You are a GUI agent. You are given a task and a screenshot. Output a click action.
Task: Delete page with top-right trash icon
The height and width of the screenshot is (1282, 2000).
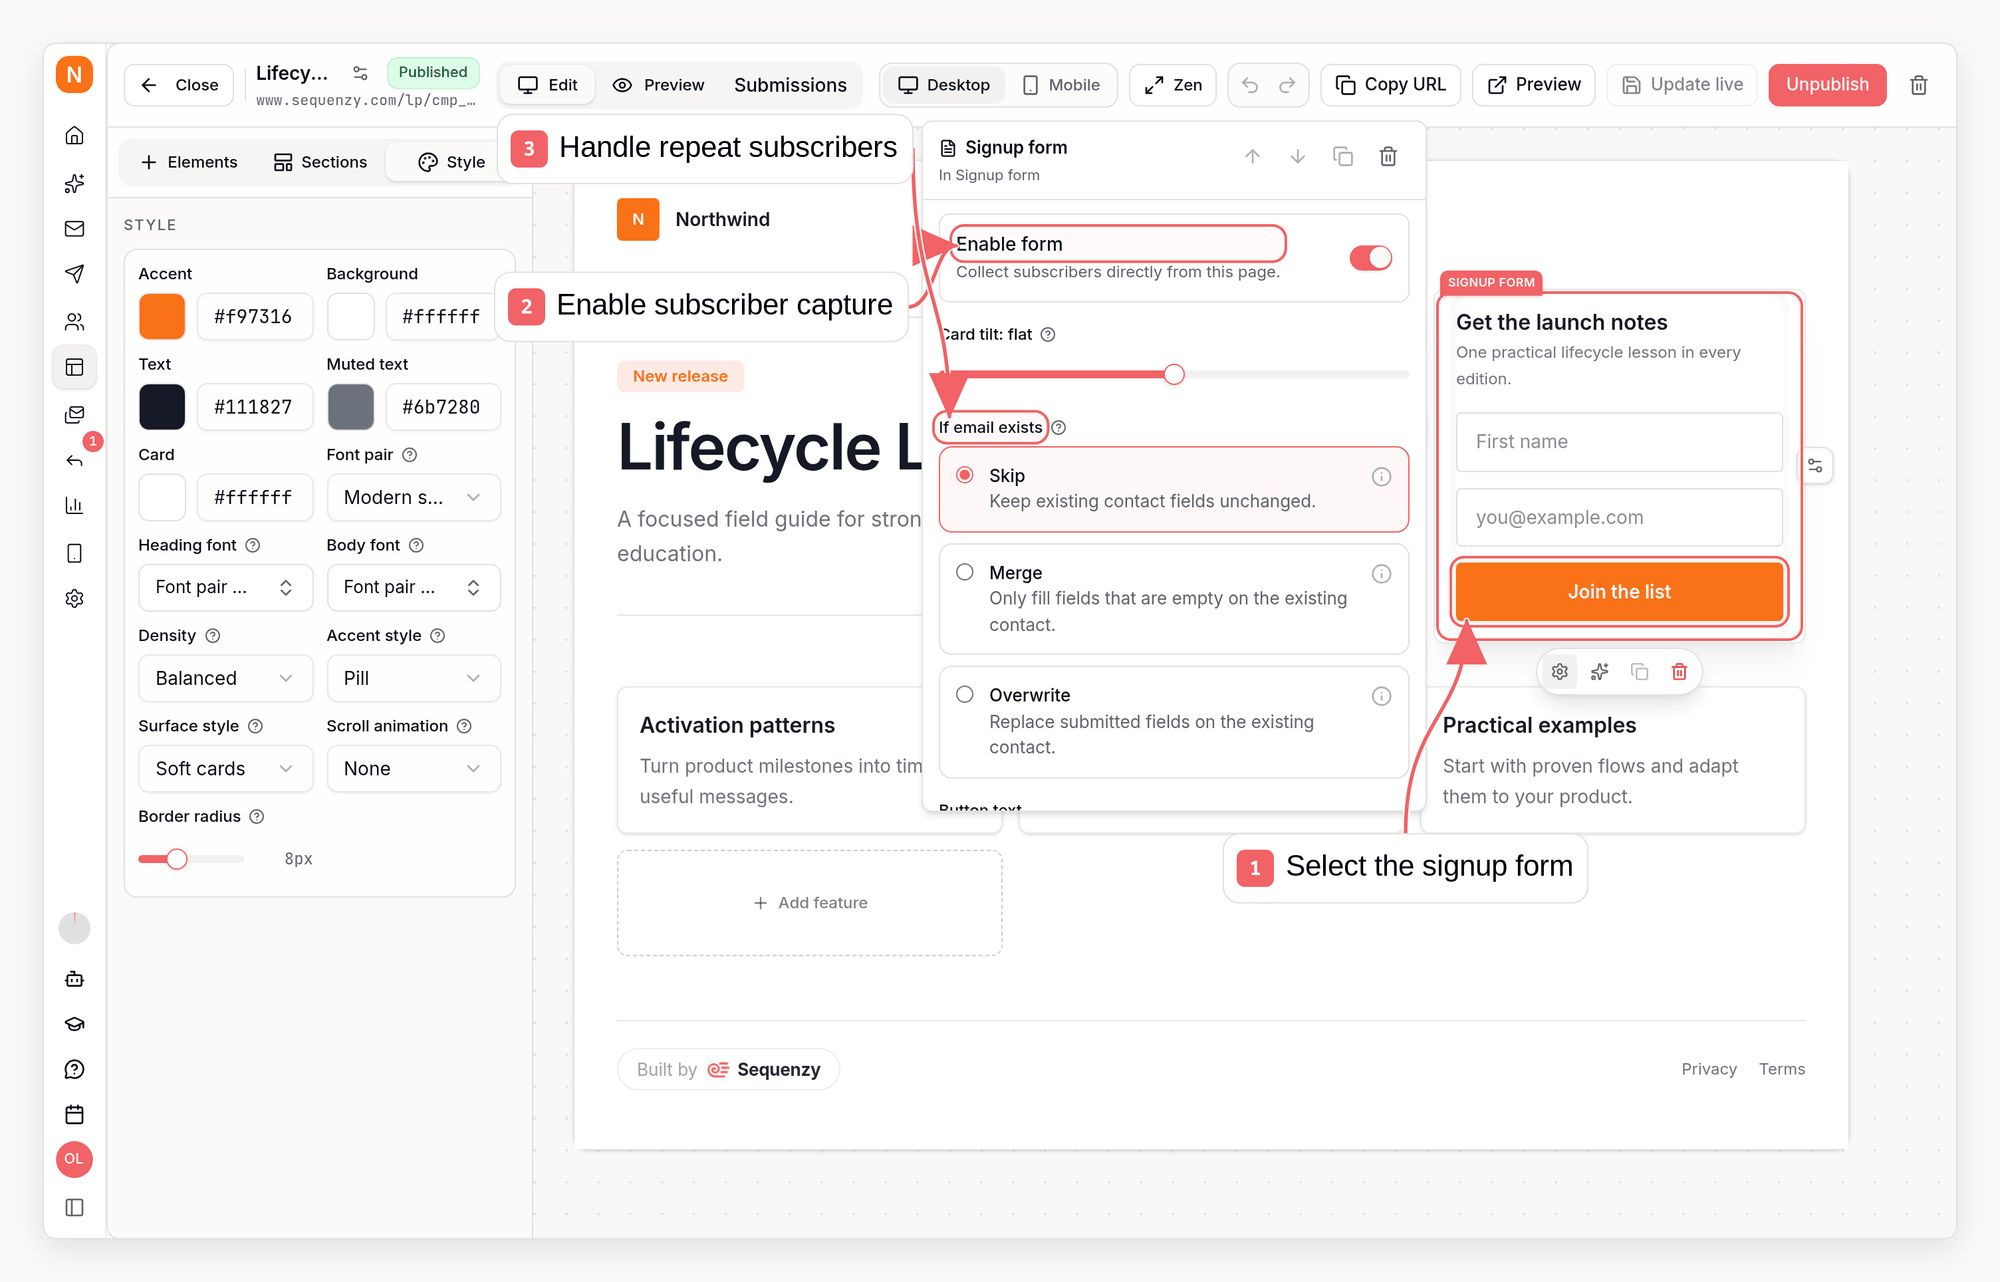[x=1918, y=85]
